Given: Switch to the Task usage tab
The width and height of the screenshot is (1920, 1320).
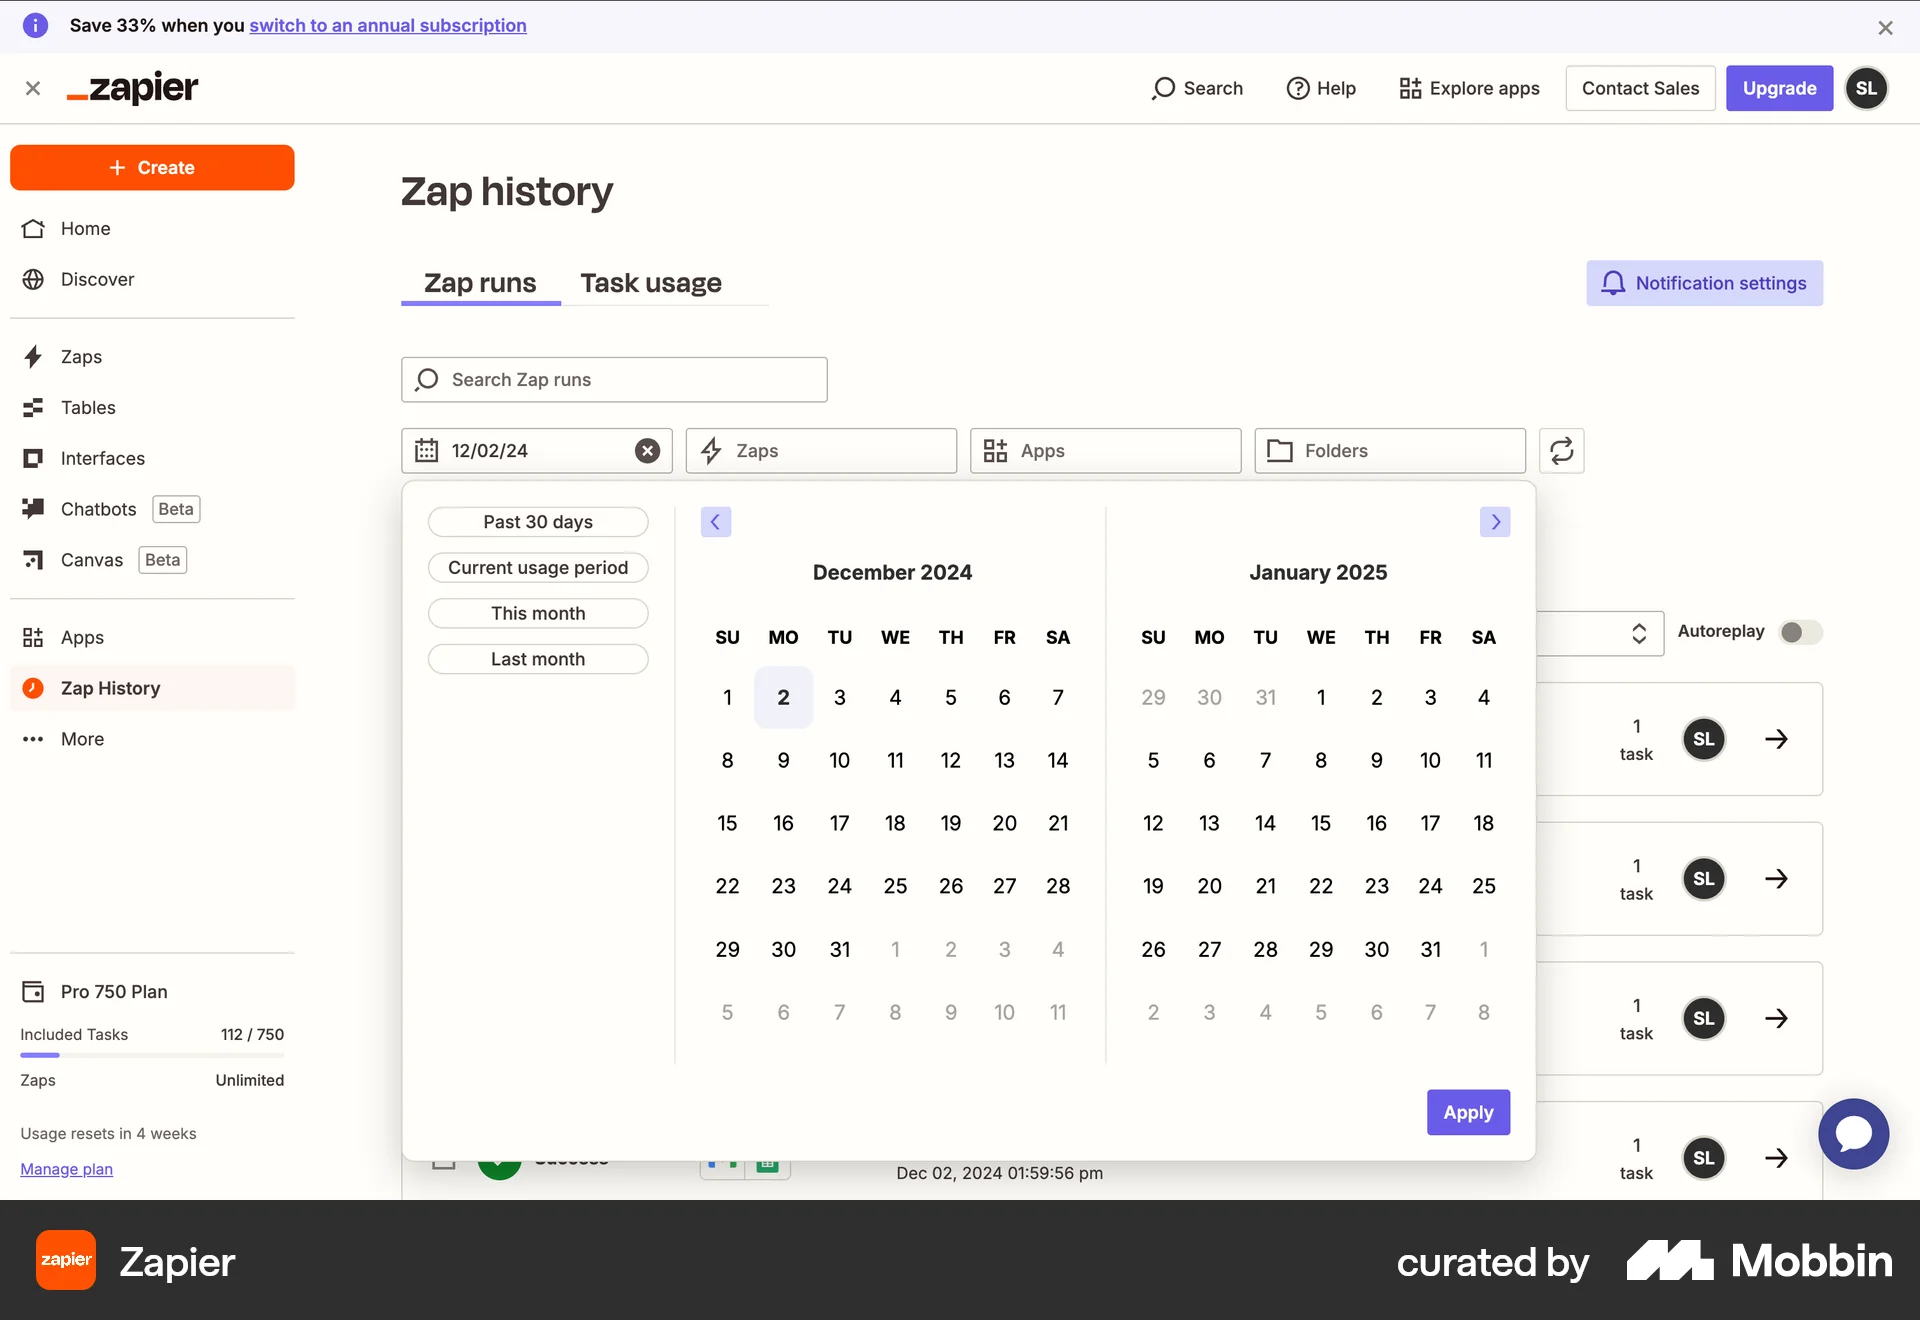Looking at the screenshot, I should (x=650, y=283).
